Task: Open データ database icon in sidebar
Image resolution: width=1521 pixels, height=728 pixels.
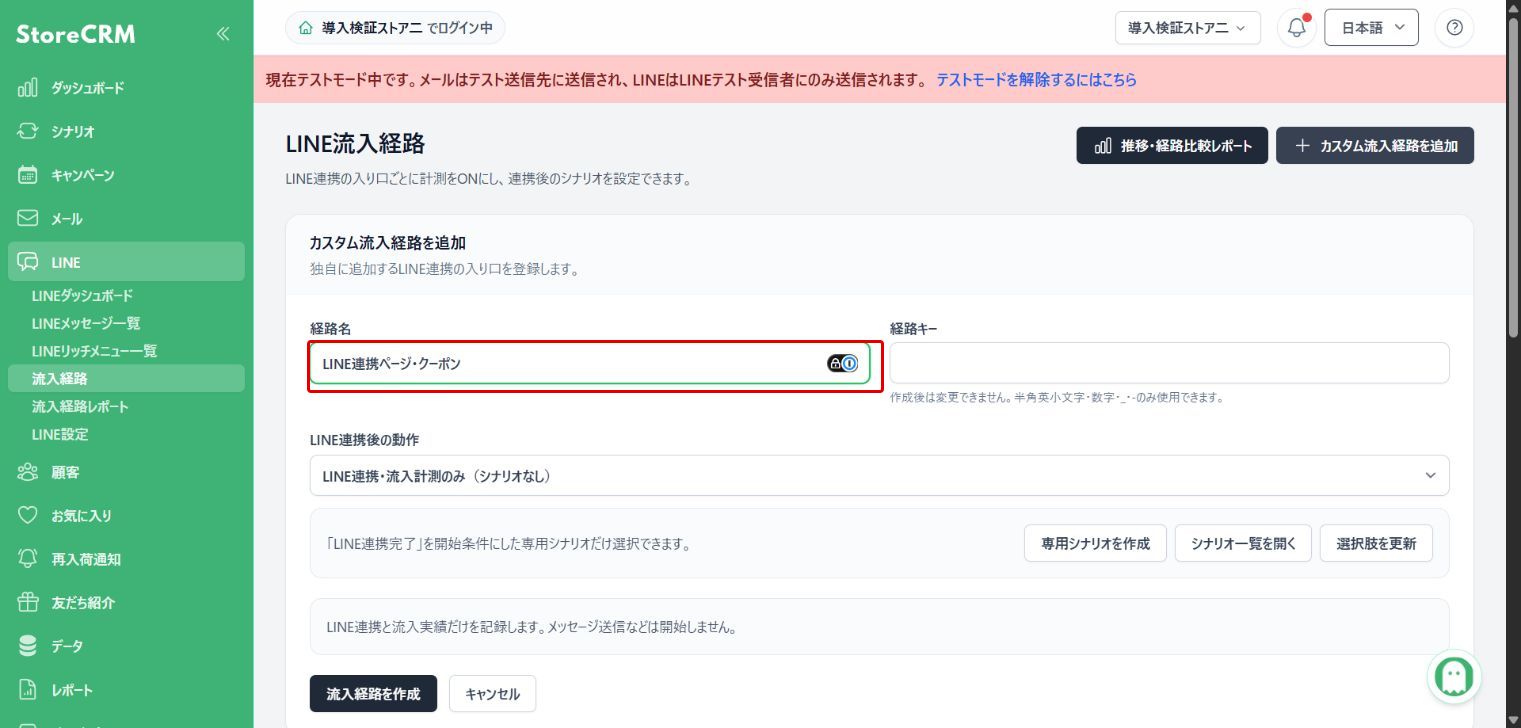Action: [x=28, y=646]
